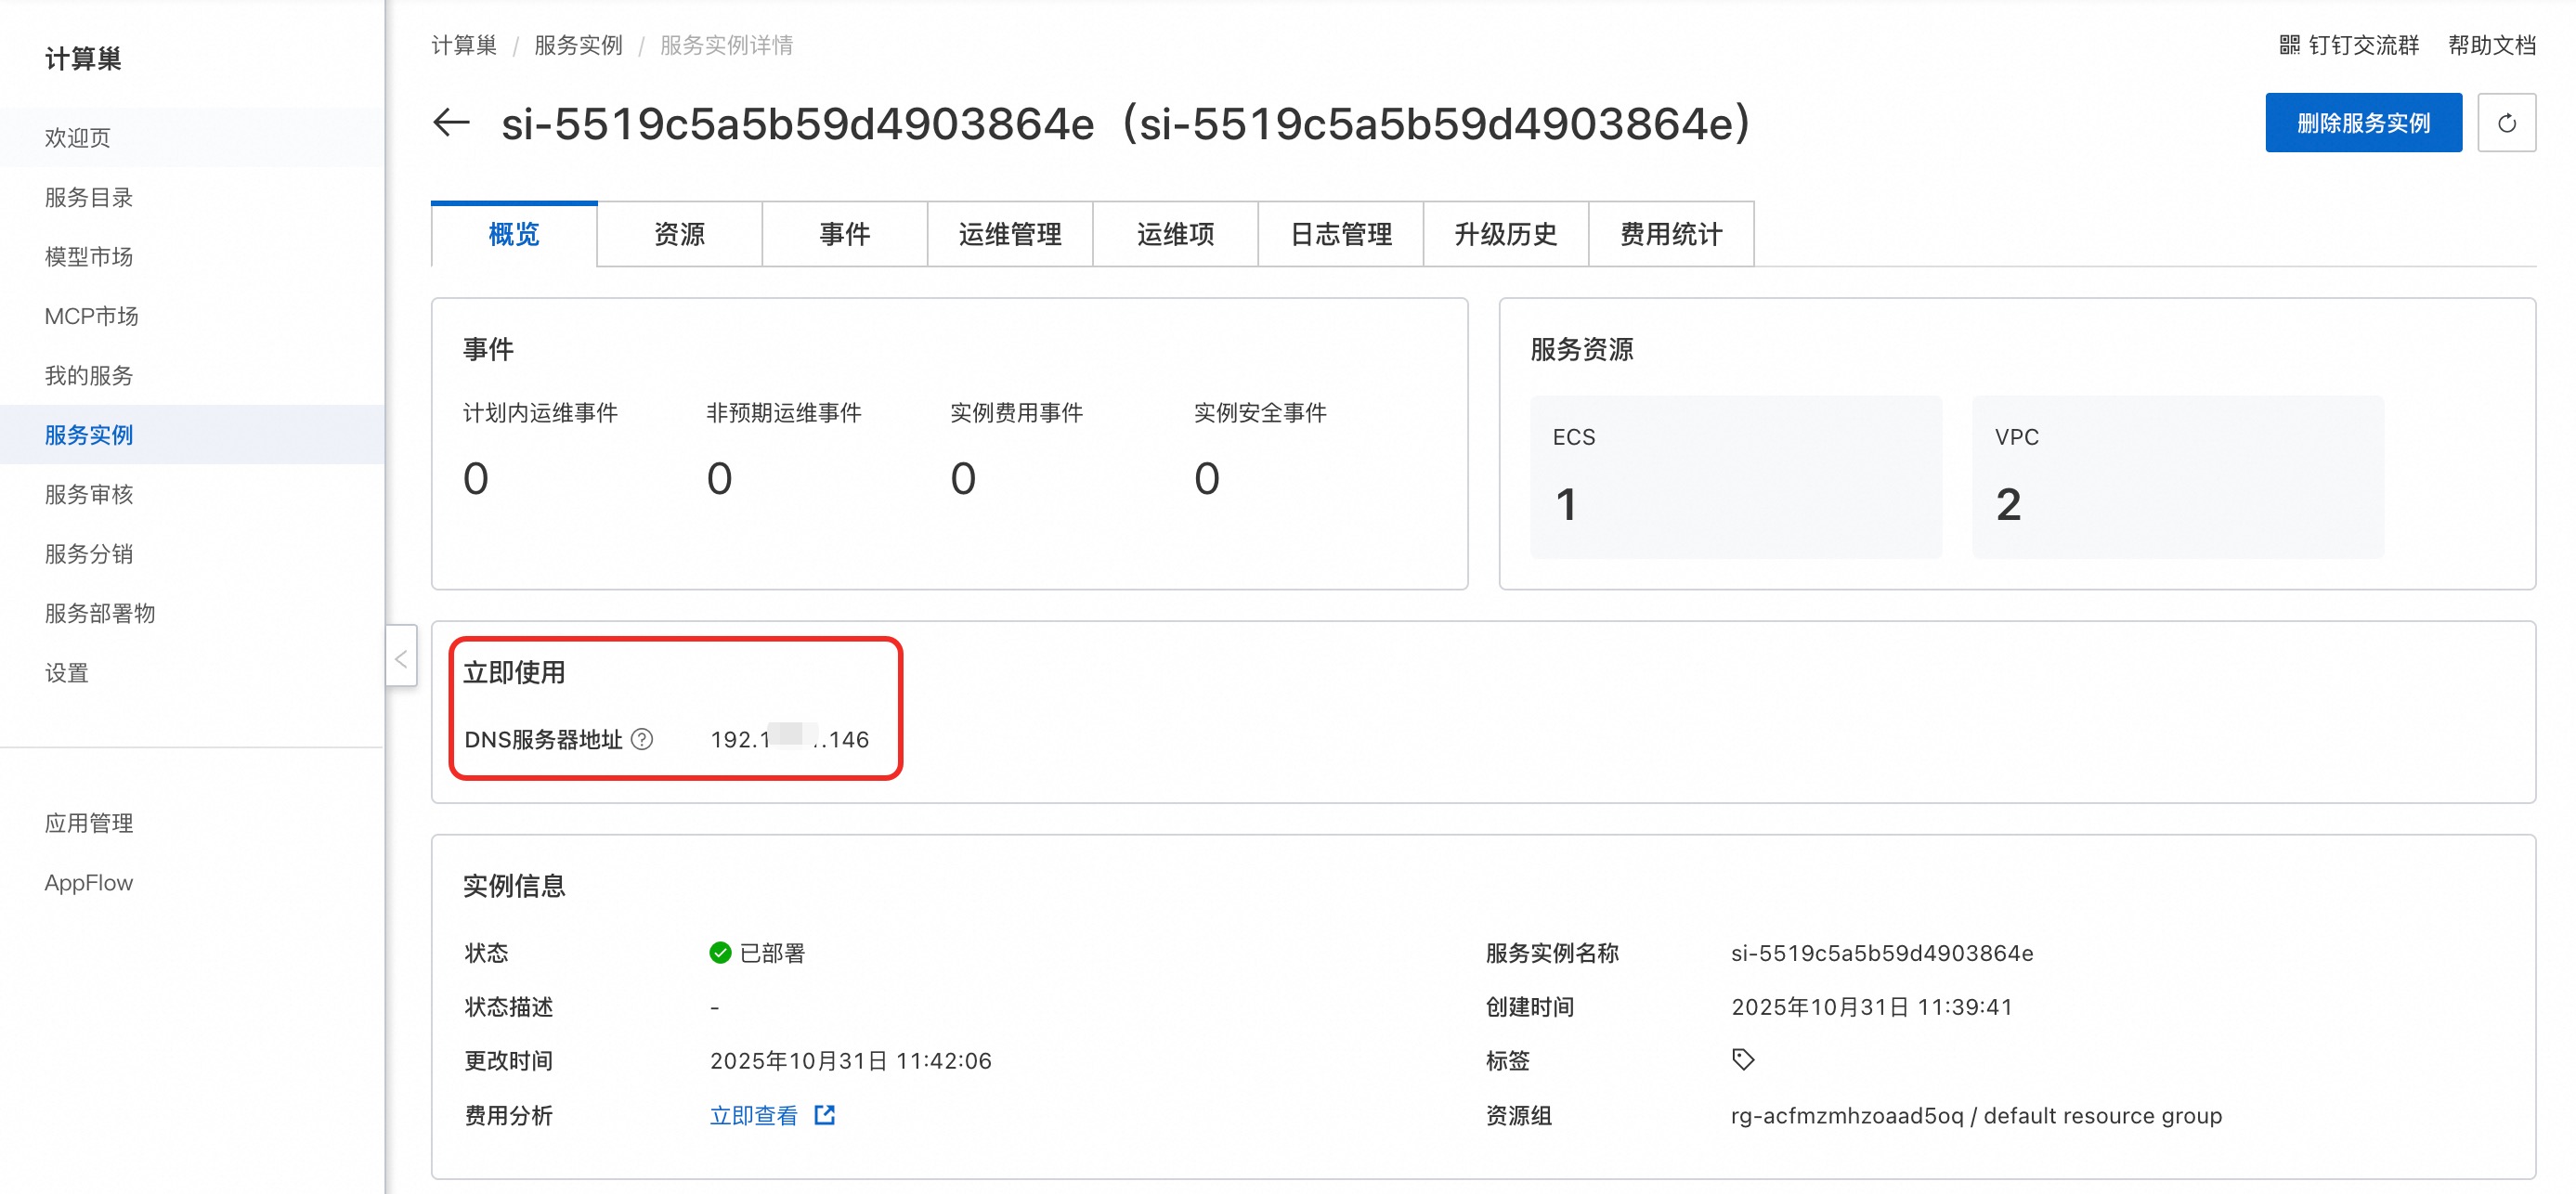
Task: Go to 服务实例 in the breadcrumb
Action: tap(577, 45)
